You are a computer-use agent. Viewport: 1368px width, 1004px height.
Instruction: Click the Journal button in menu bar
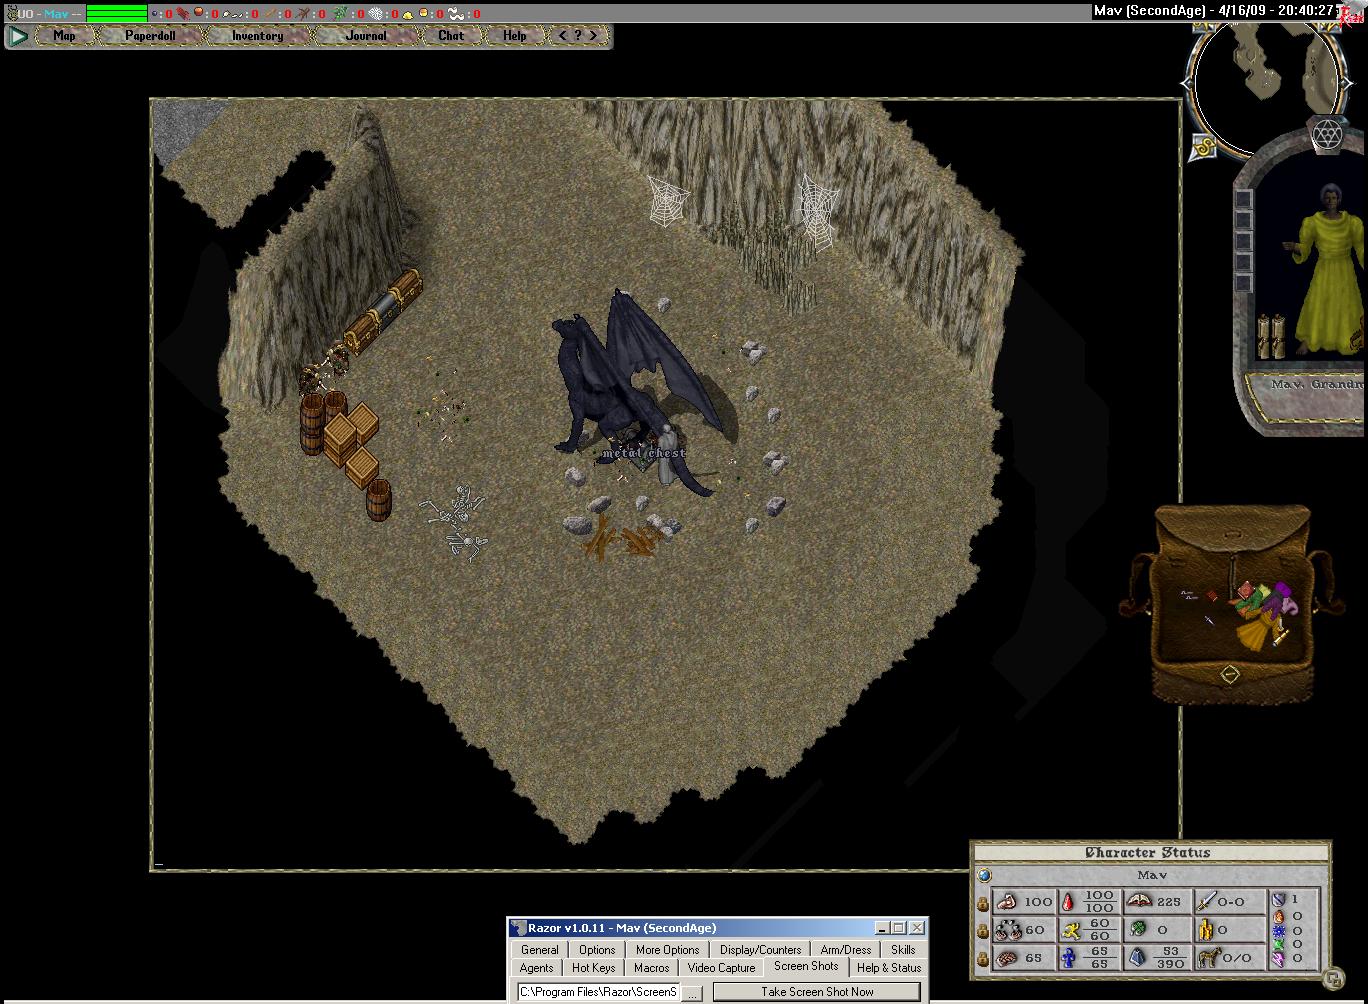tap(366, 36)
